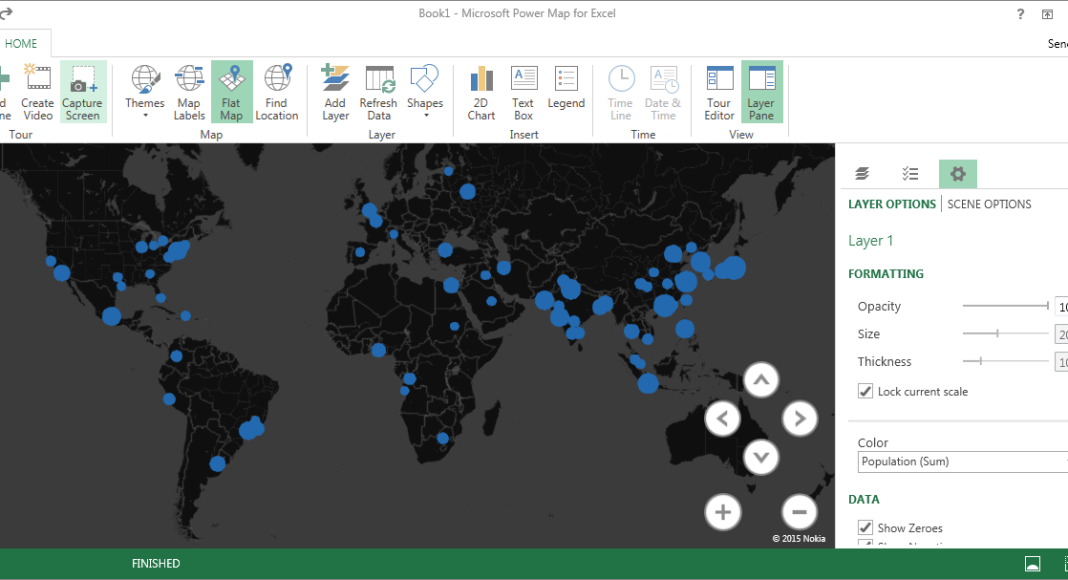Image resolution: width=1068 pixels, height=580 pixels.
Task: Refresh Data for the map
Action: tap(379, 93)
